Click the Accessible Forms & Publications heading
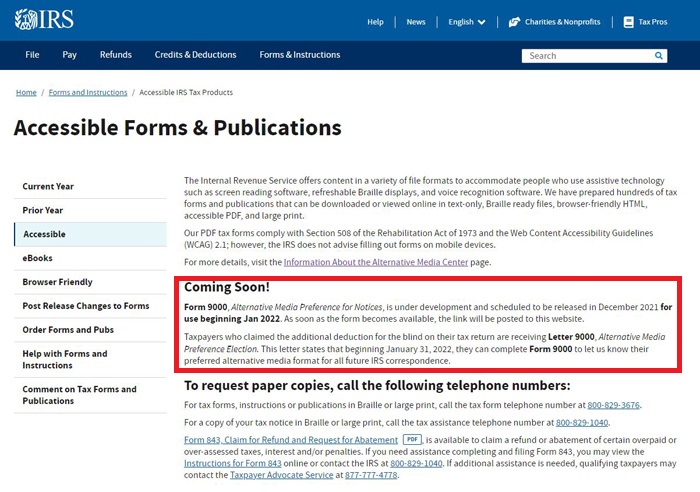The image size is (700, 492). [x=178, y=128]
